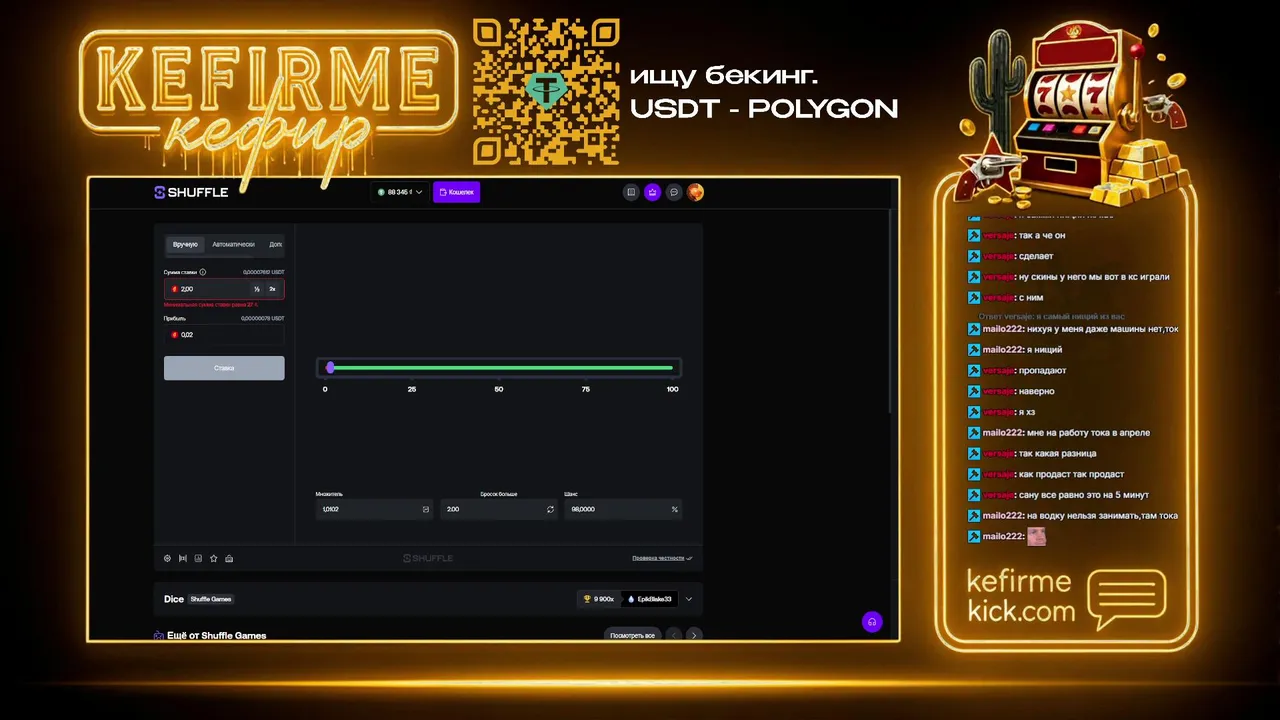Image resolution: width=1280 pixels, height=720 pixels.
Task: Click the Шанс field showing 98,0000
Action: tap(623, 509)
